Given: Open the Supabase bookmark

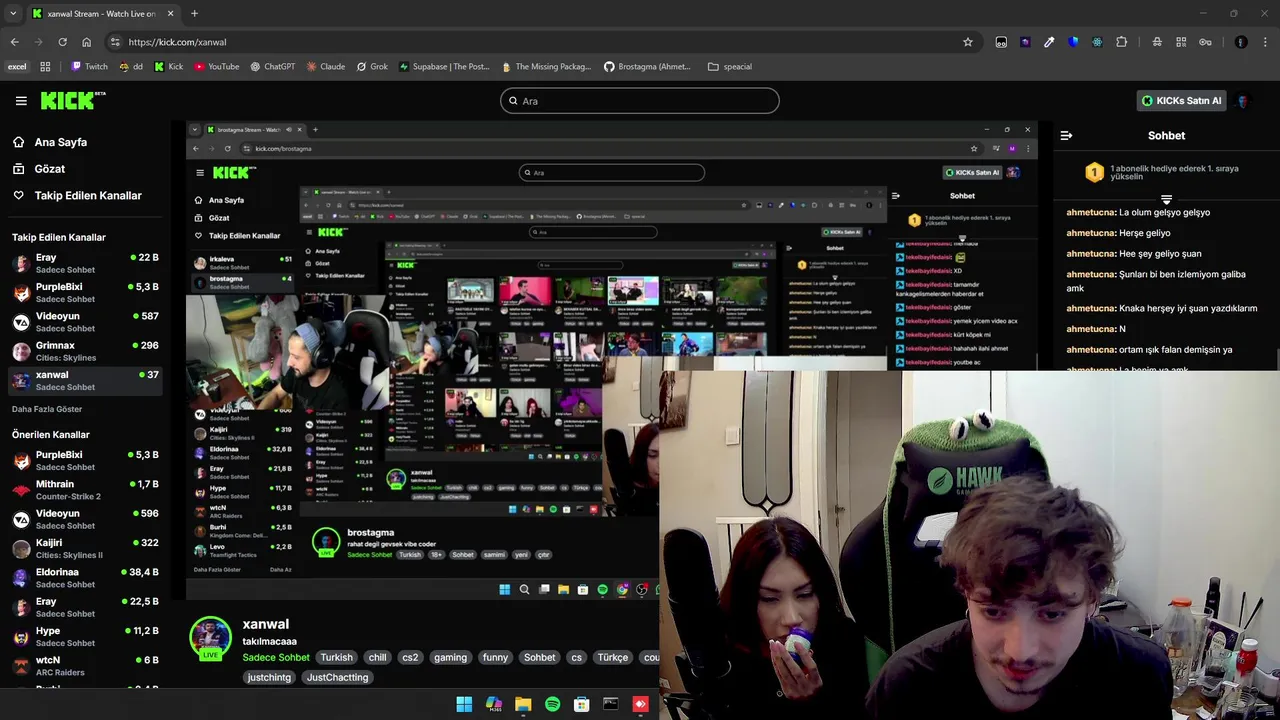Looking at the screenshot, I should pos(444,67).
